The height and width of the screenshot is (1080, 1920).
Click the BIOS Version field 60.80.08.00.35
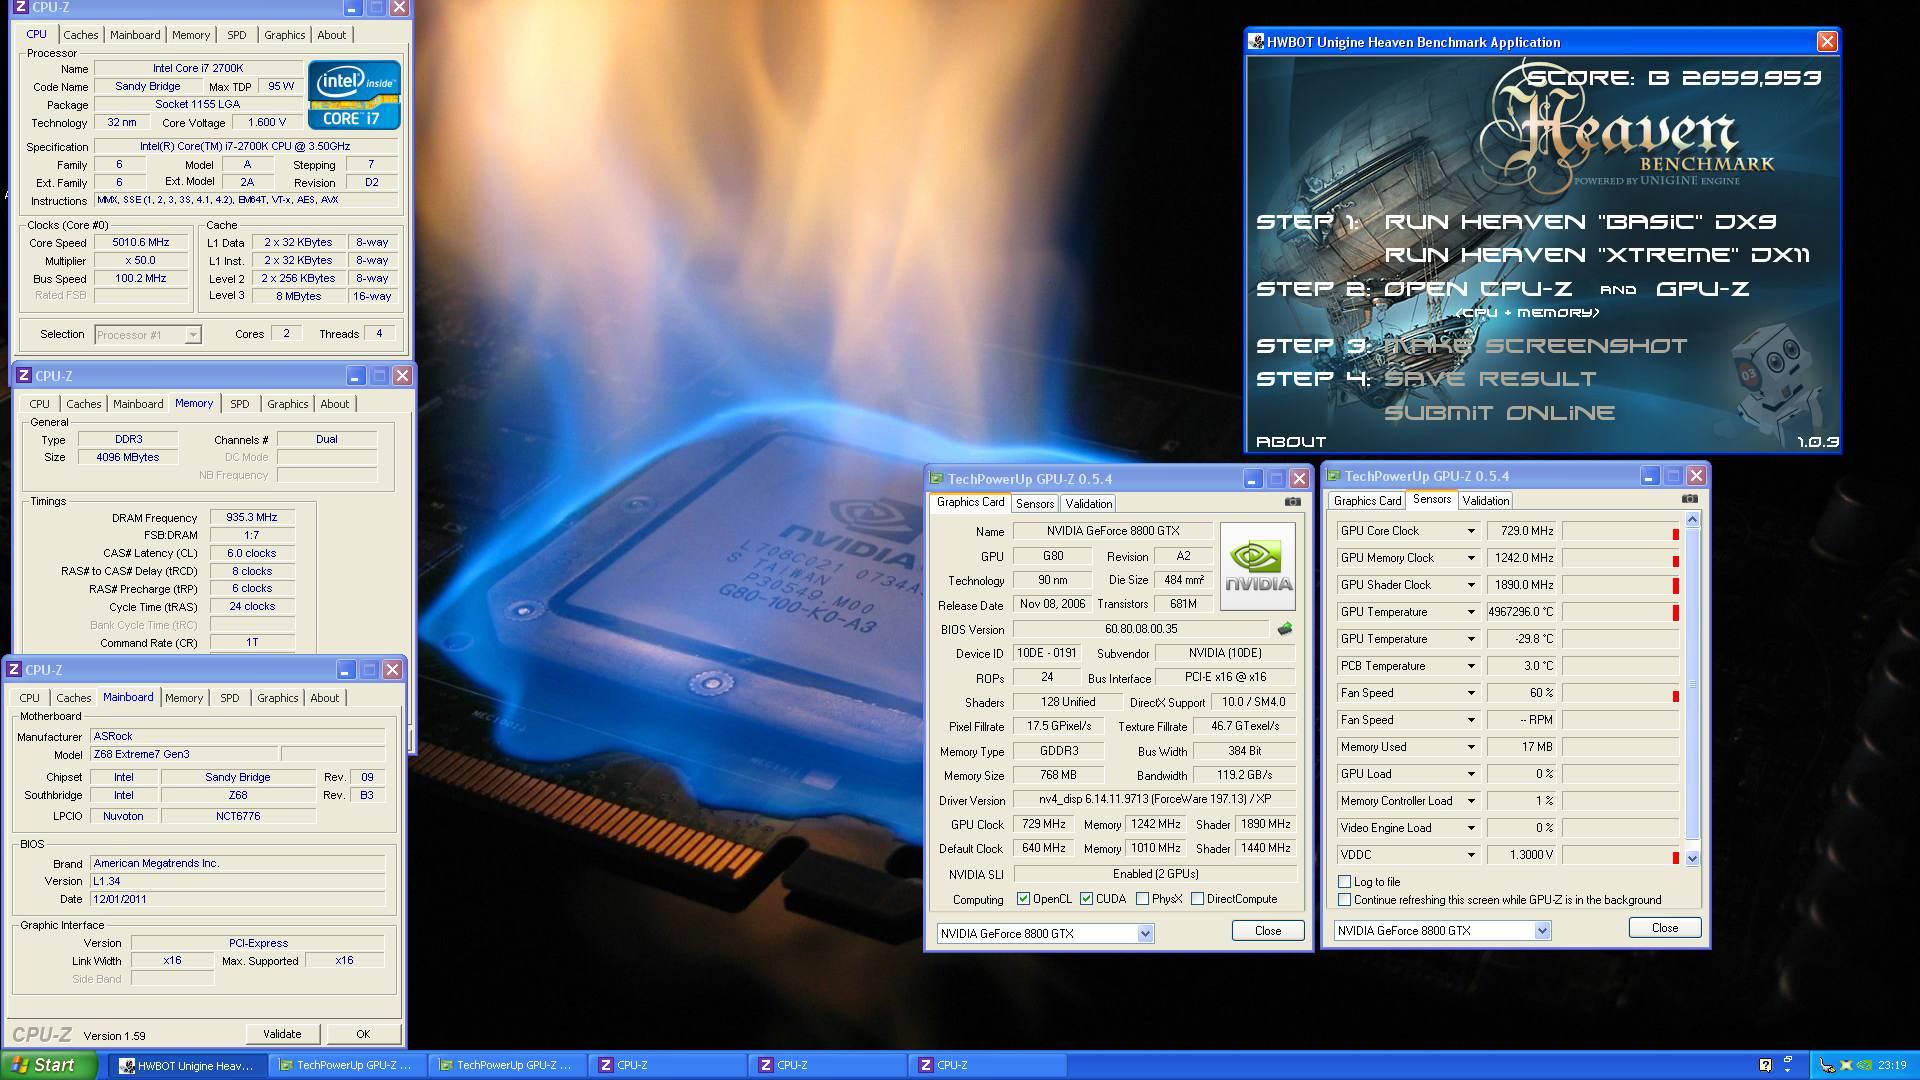[1141, 629]
